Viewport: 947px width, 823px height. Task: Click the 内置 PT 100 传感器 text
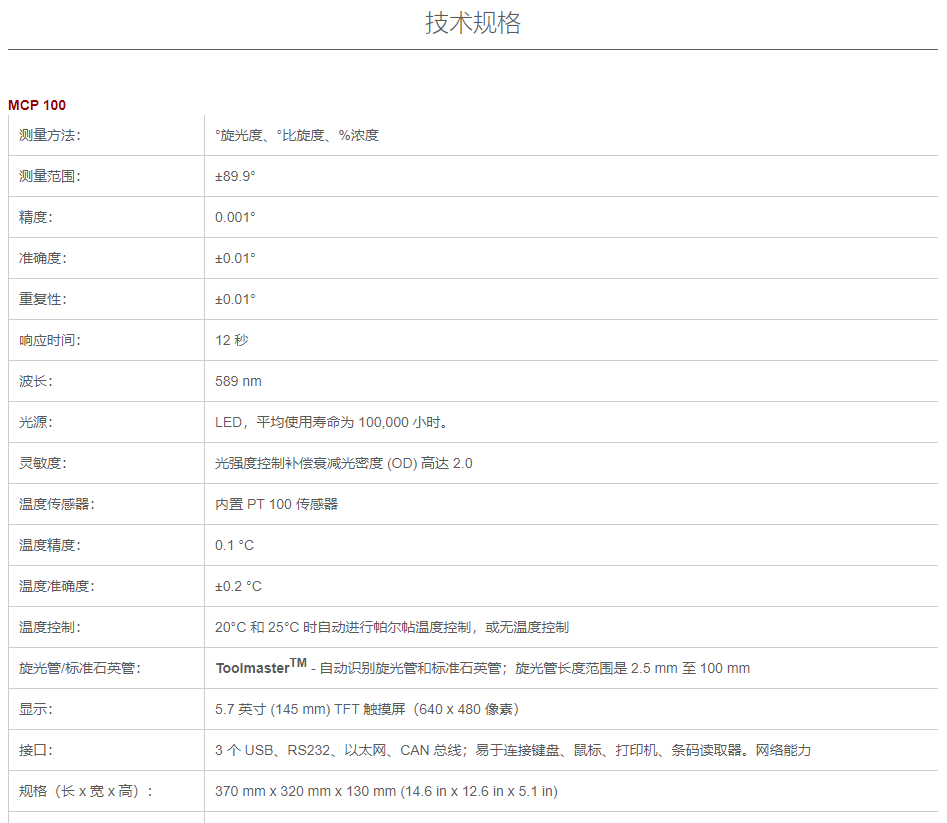(x=277, y=504)
